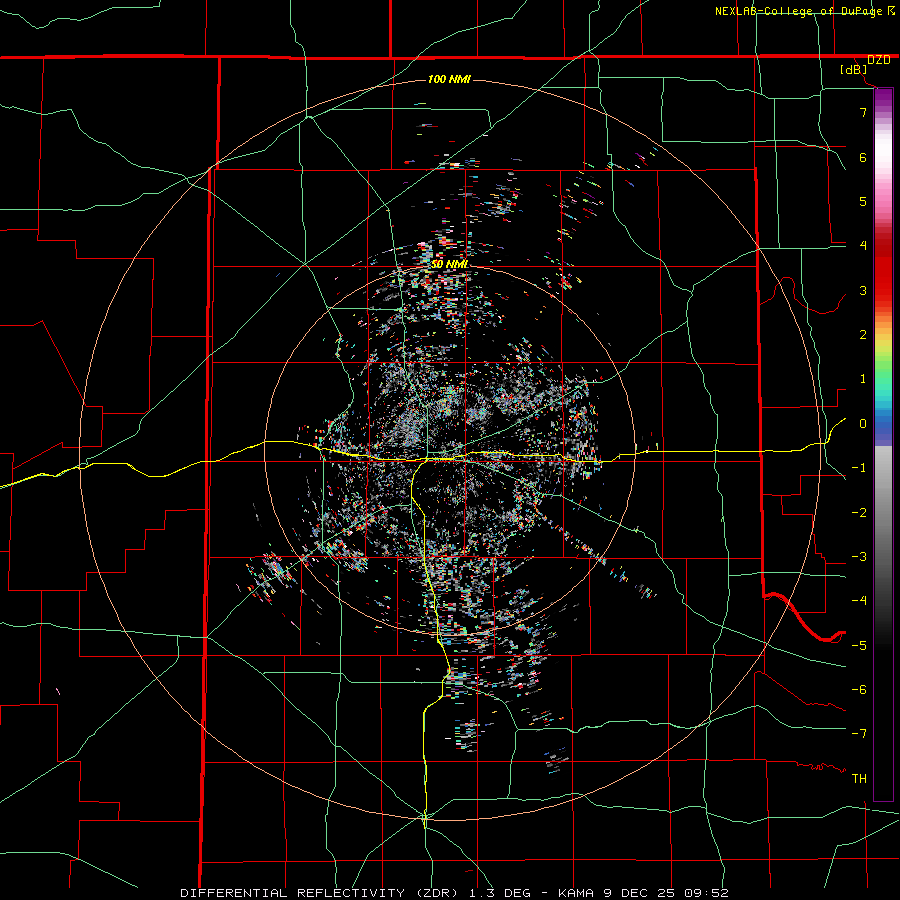Image resolution: width=900 pixels, height=900 pixels.
Task: Select the -5 scale value
Action: tap(859, 646)
